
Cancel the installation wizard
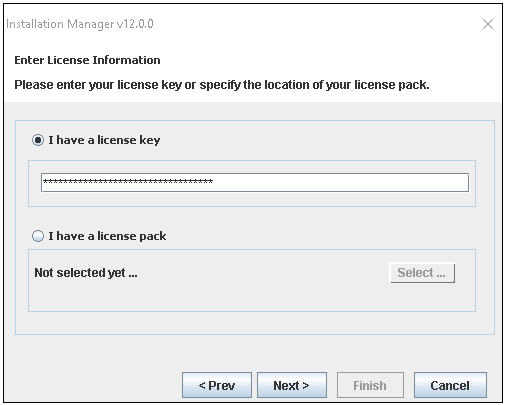pyautogui.click(x=450, y=385)
